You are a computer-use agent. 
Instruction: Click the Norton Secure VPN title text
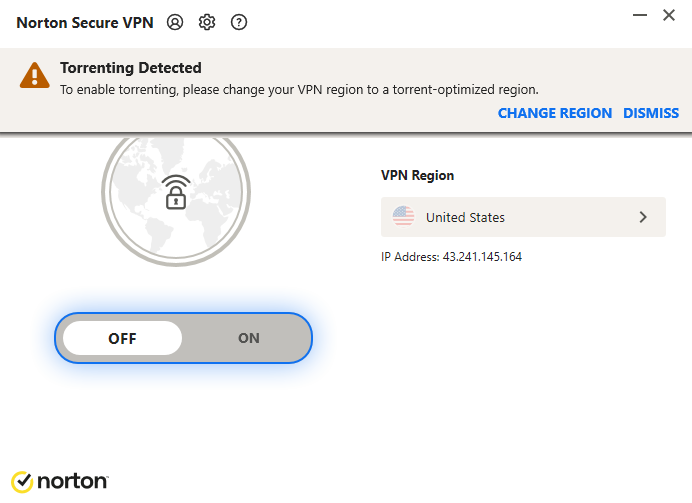[x=85, y=22]
